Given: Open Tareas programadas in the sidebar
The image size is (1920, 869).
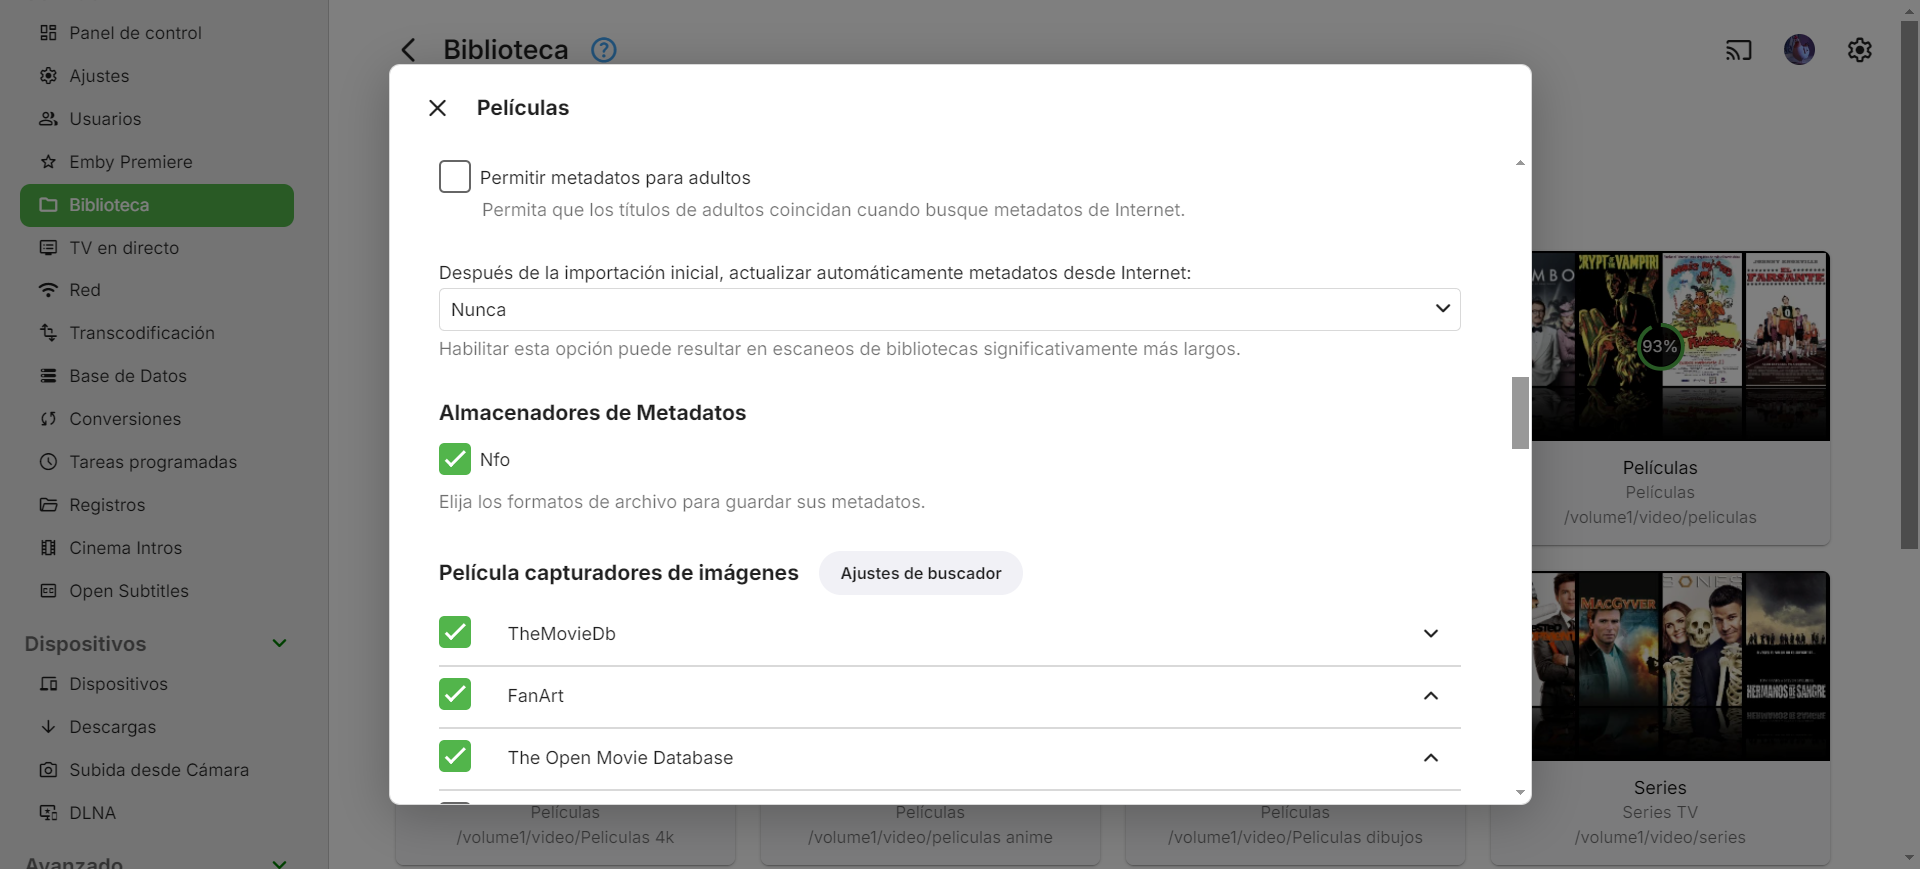Looking at the screenshot, I should [153, 462].
